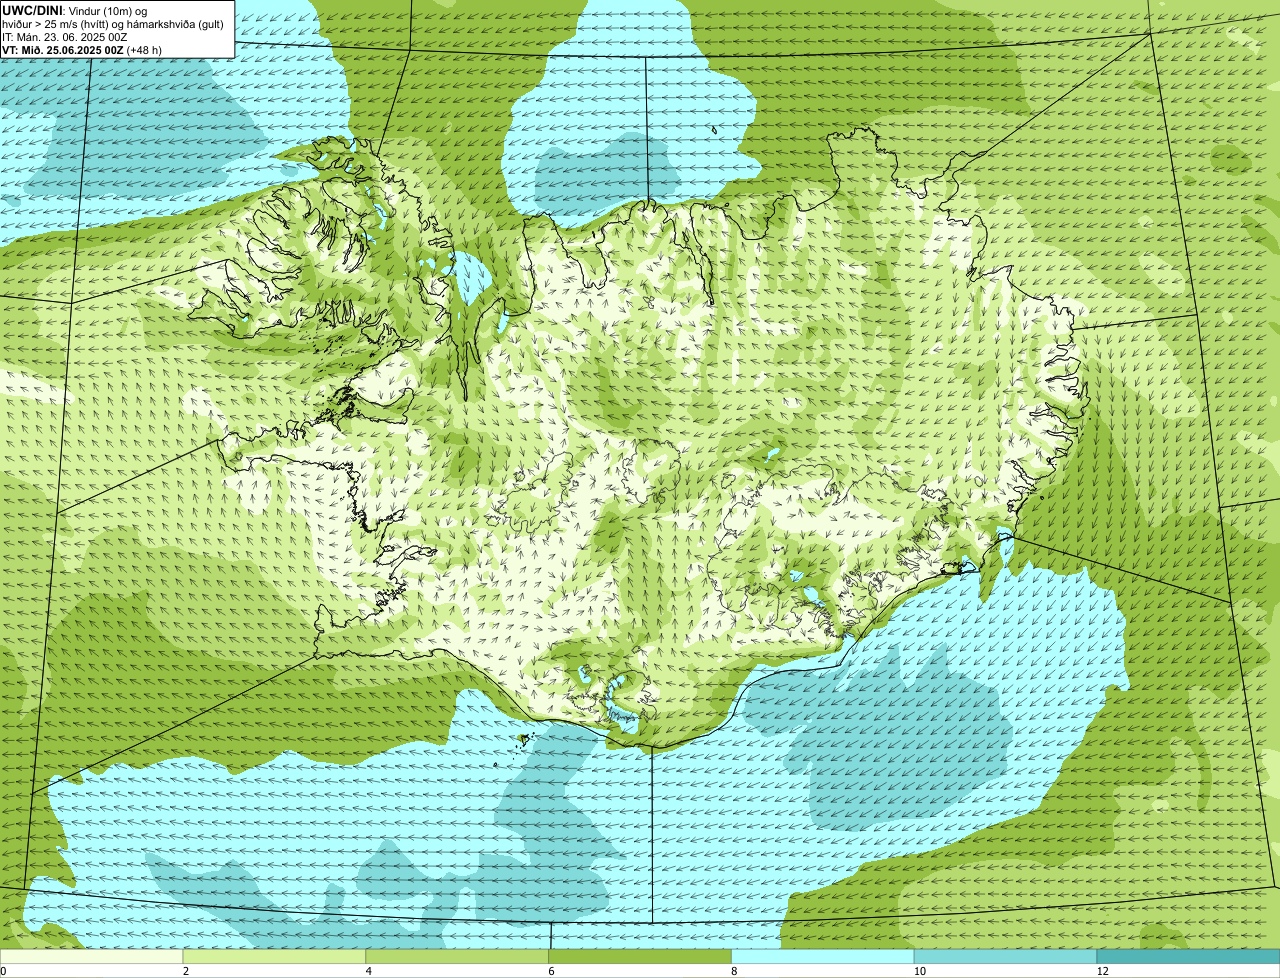Click the colorbar label "10"
The height and width of the screenshot is (978, 1280).
pos(920,971)
